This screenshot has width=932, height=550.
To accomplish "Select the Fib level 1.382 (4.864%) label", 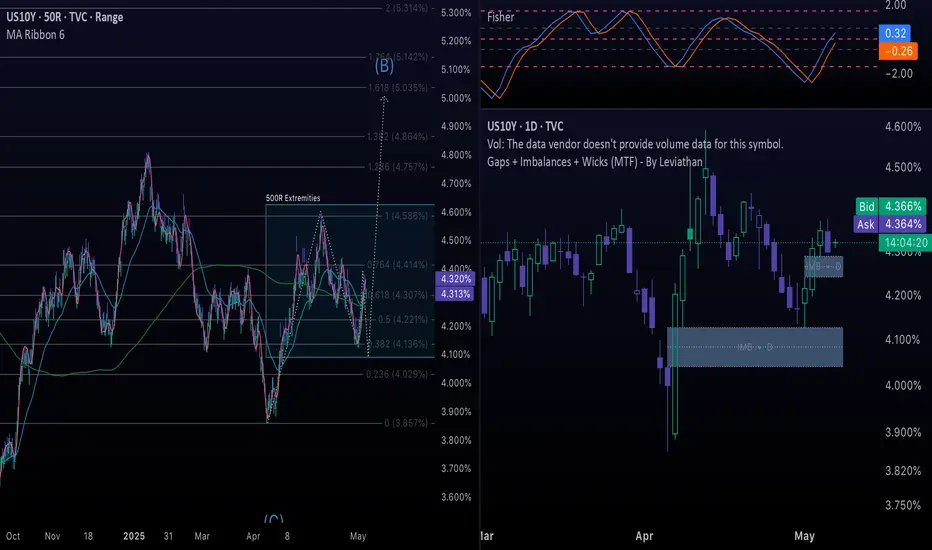I will [x=397, y=136].
